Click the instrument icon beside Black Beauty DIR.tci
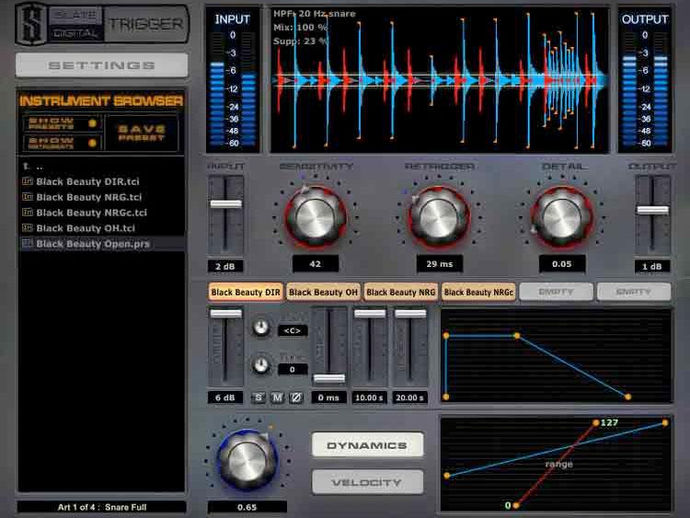The image size is (690, 518). pyautogui.click(x=27, y=181)
